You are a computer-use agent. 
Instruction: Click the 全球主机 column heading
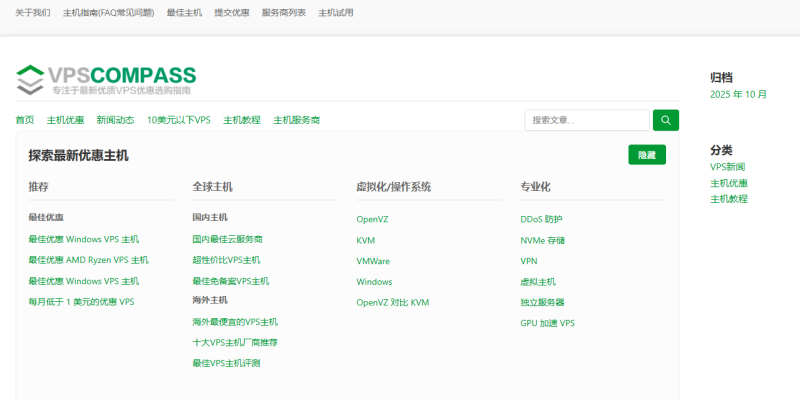[212, 187]
